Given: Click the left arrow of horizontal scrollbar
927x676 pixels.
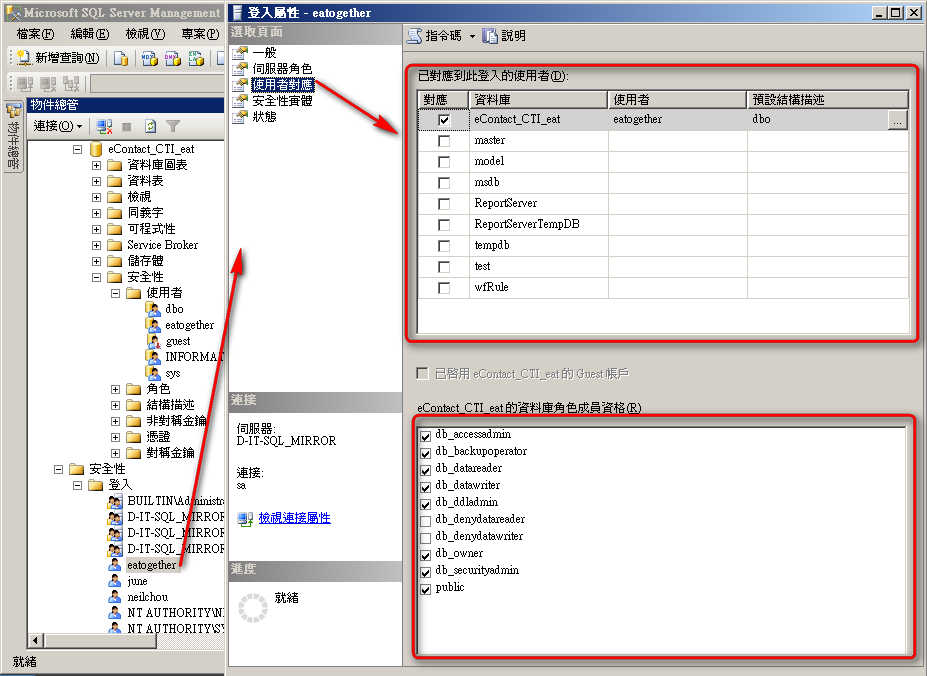Looking at the screenshot, I should 35,641.
